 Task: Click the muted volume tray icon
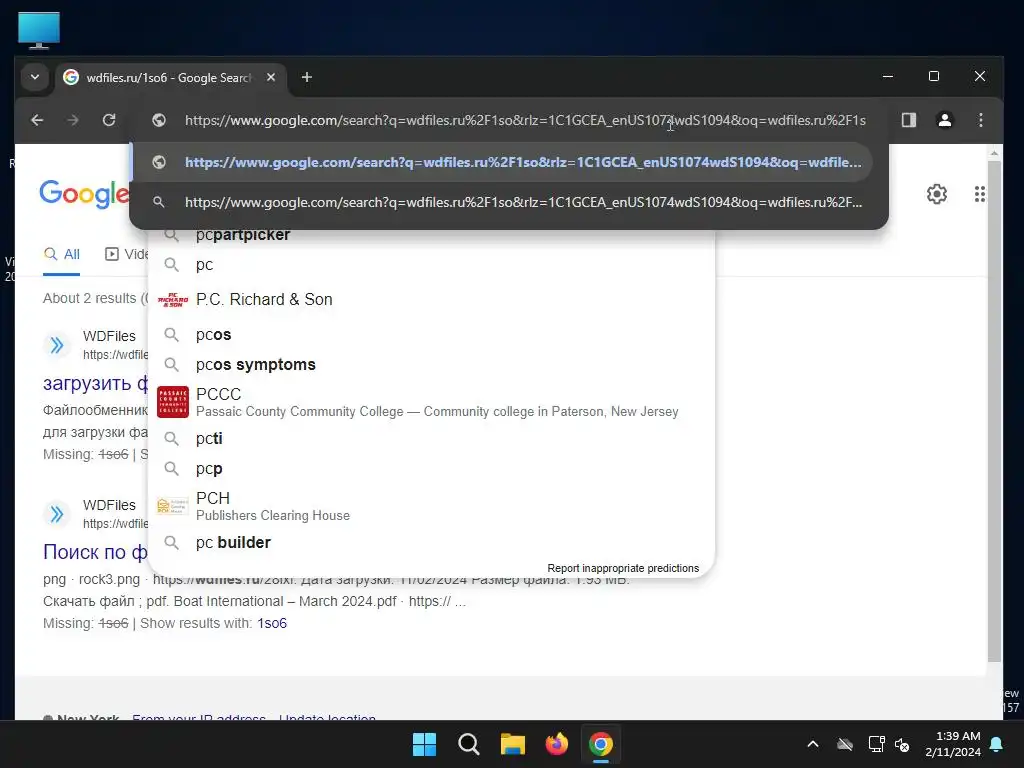903,744
